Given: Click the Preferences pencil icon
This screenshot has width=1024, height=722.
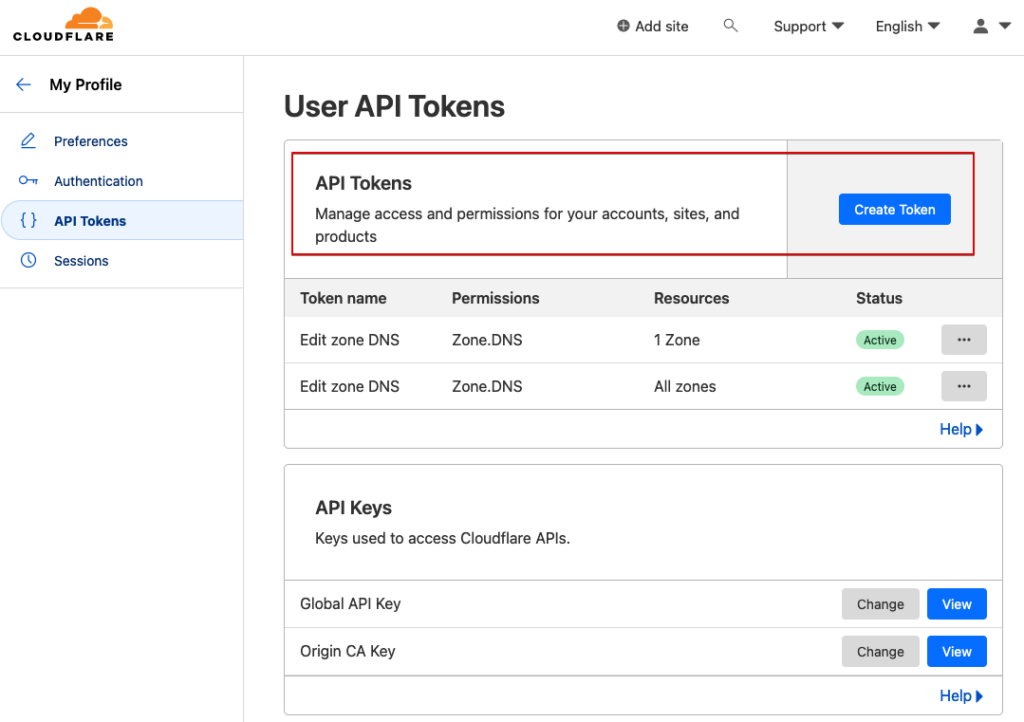Looking at the screenshot, I should 28,141.
